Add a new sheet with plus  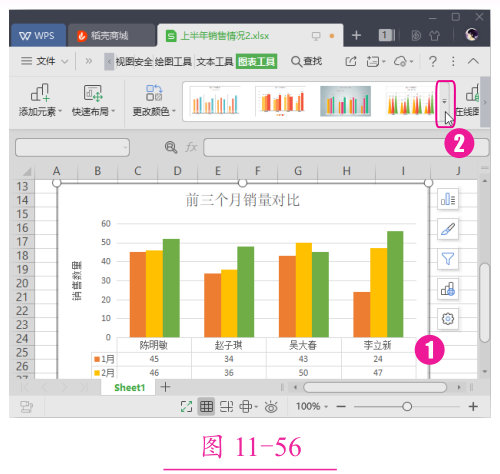tap(165, 387)
